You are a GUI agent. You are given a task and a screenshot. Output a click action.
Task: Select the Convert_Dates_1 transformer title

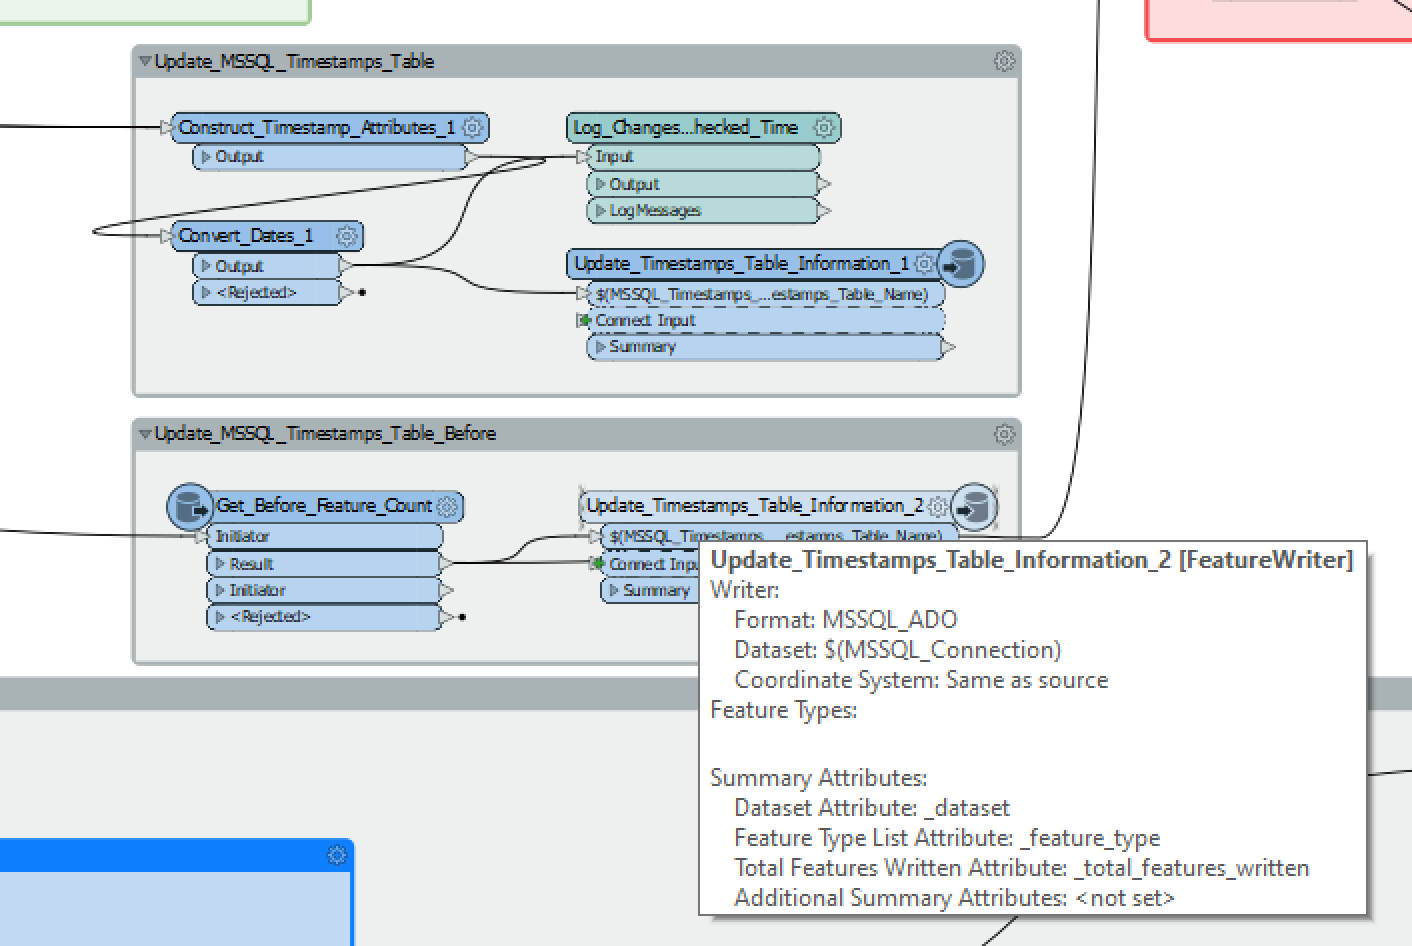(246, 236)
